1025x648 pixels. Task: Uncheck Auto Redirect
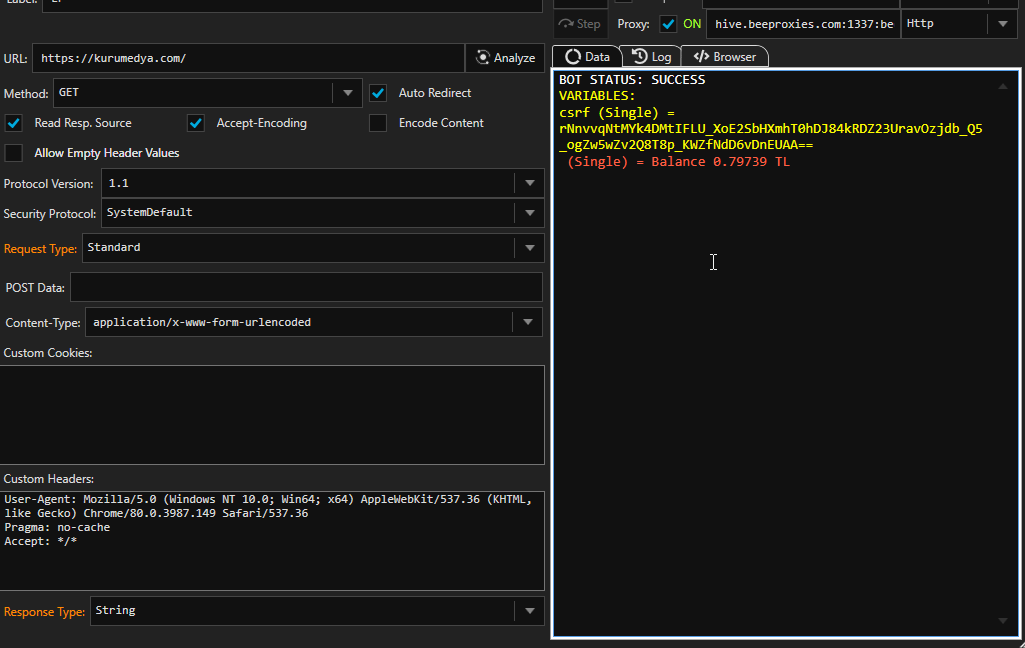(x=378, y=93)
